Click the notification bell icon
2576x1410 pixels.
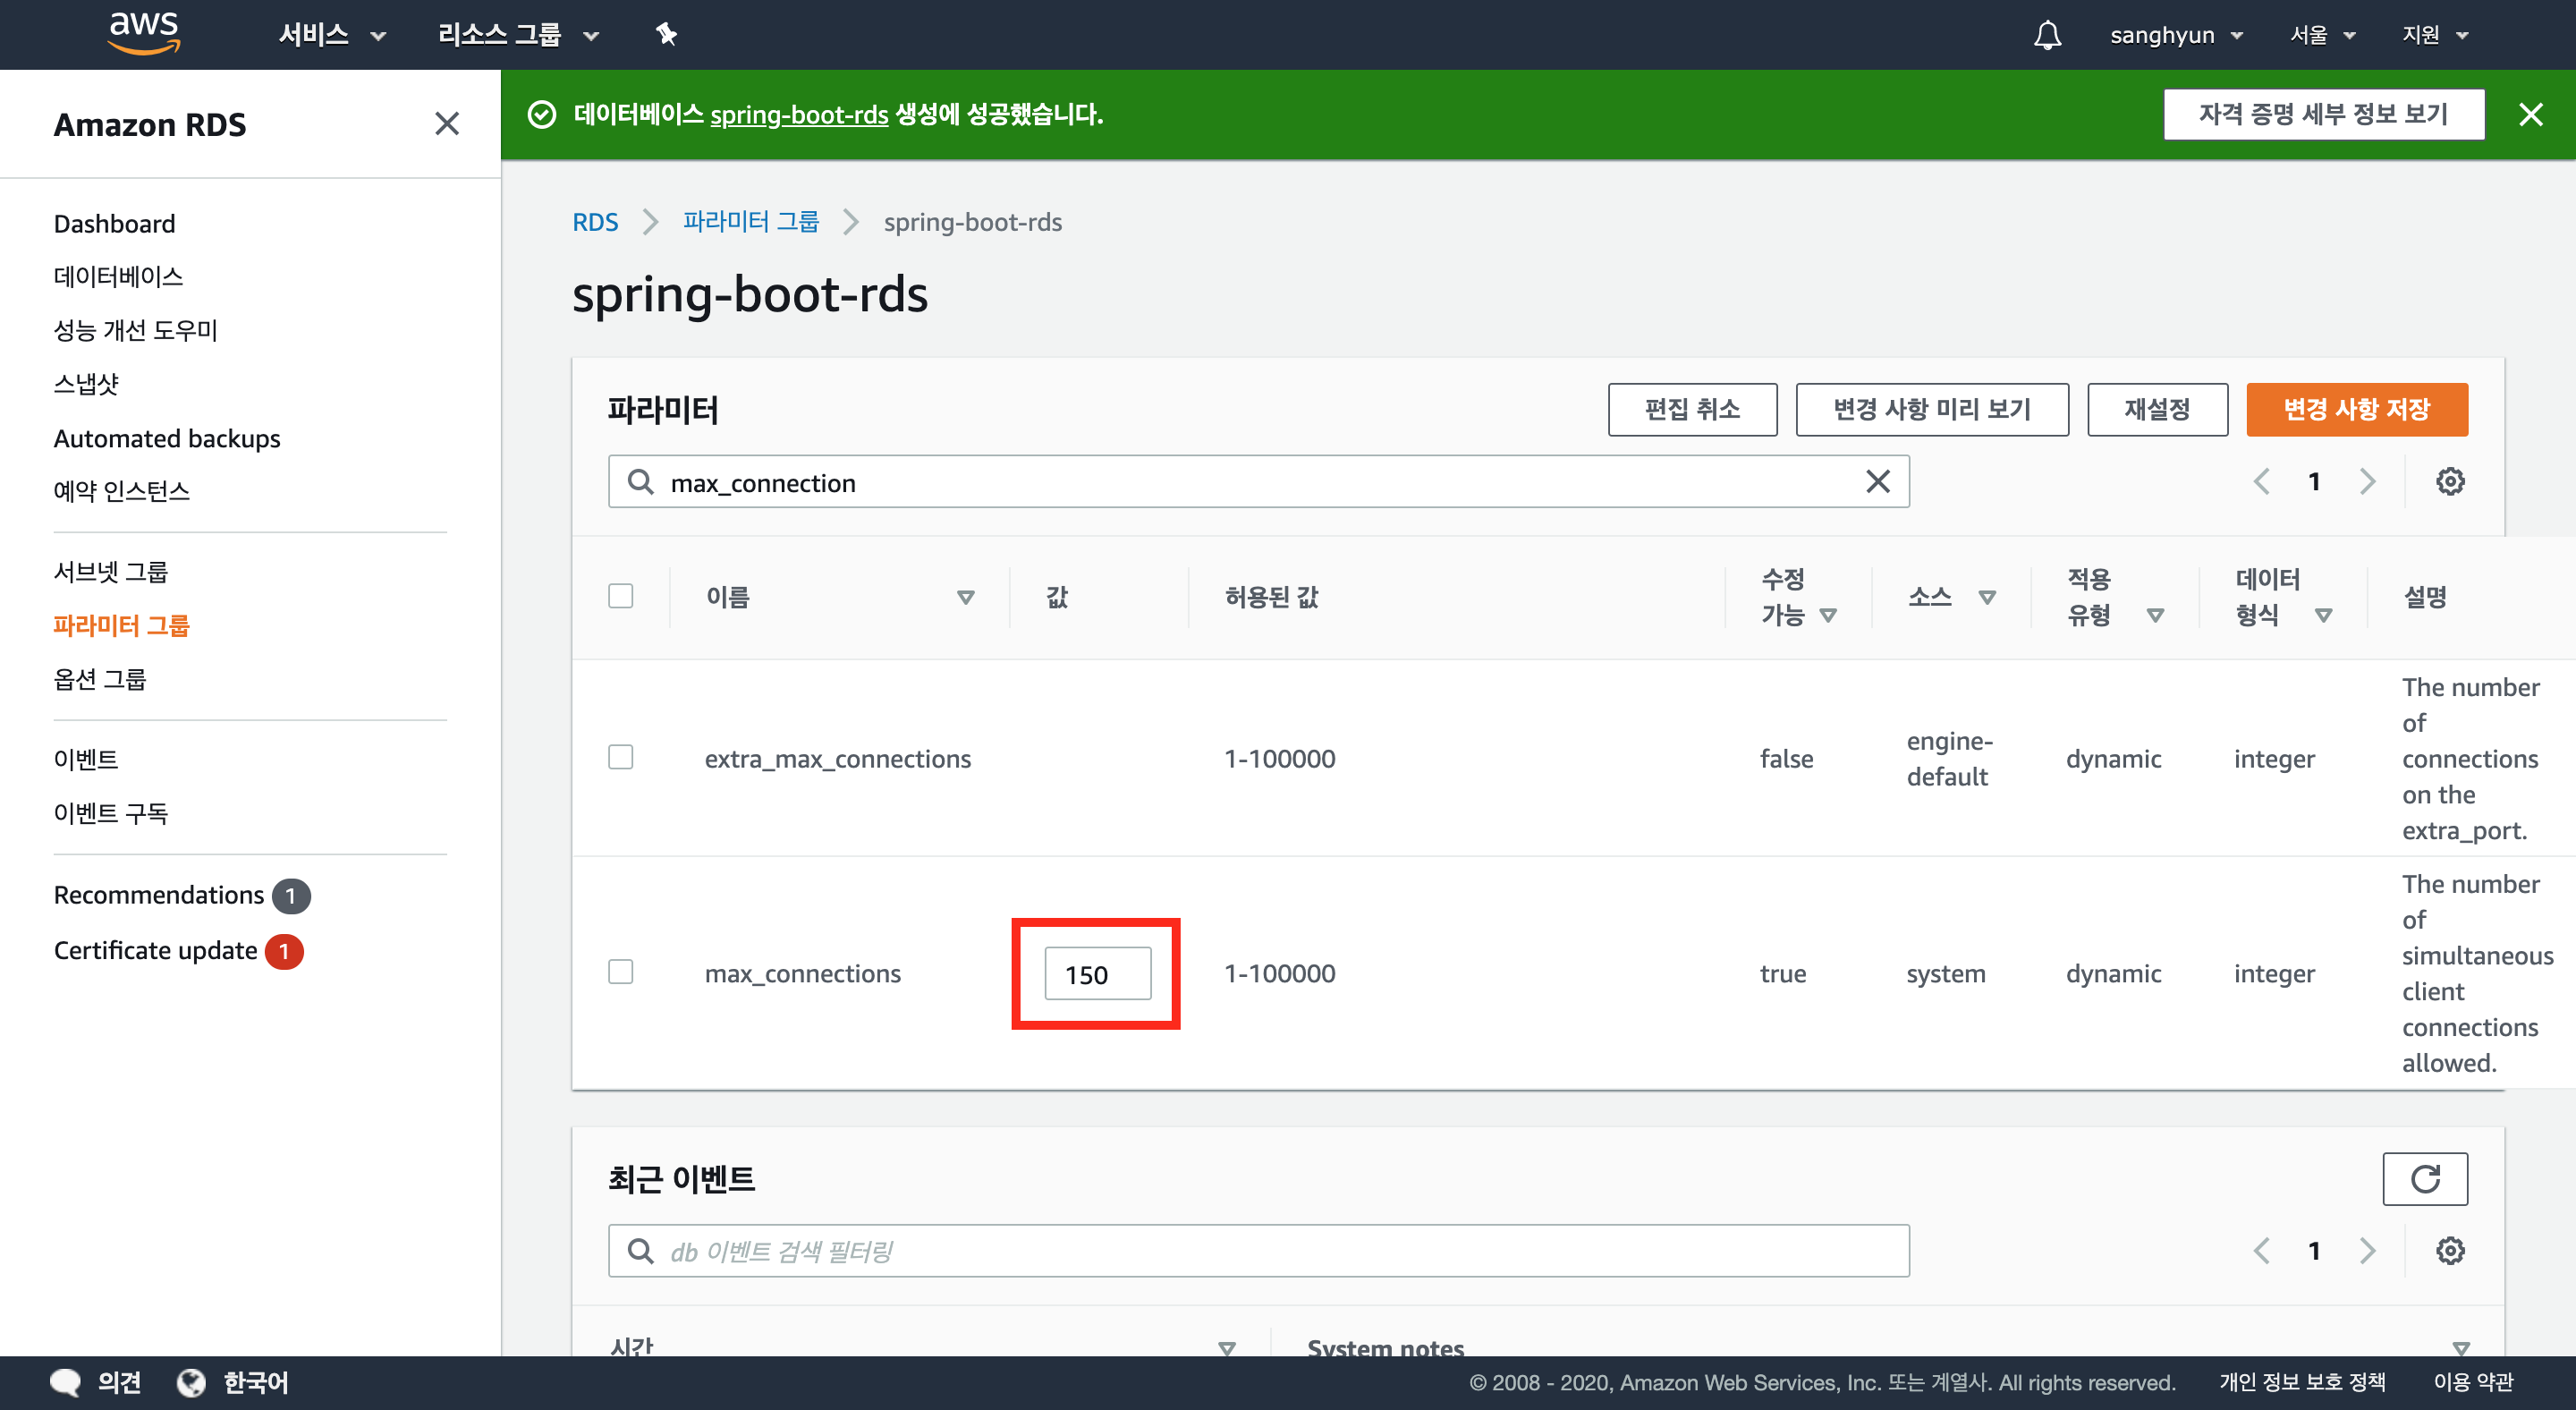click(2047, 35)
